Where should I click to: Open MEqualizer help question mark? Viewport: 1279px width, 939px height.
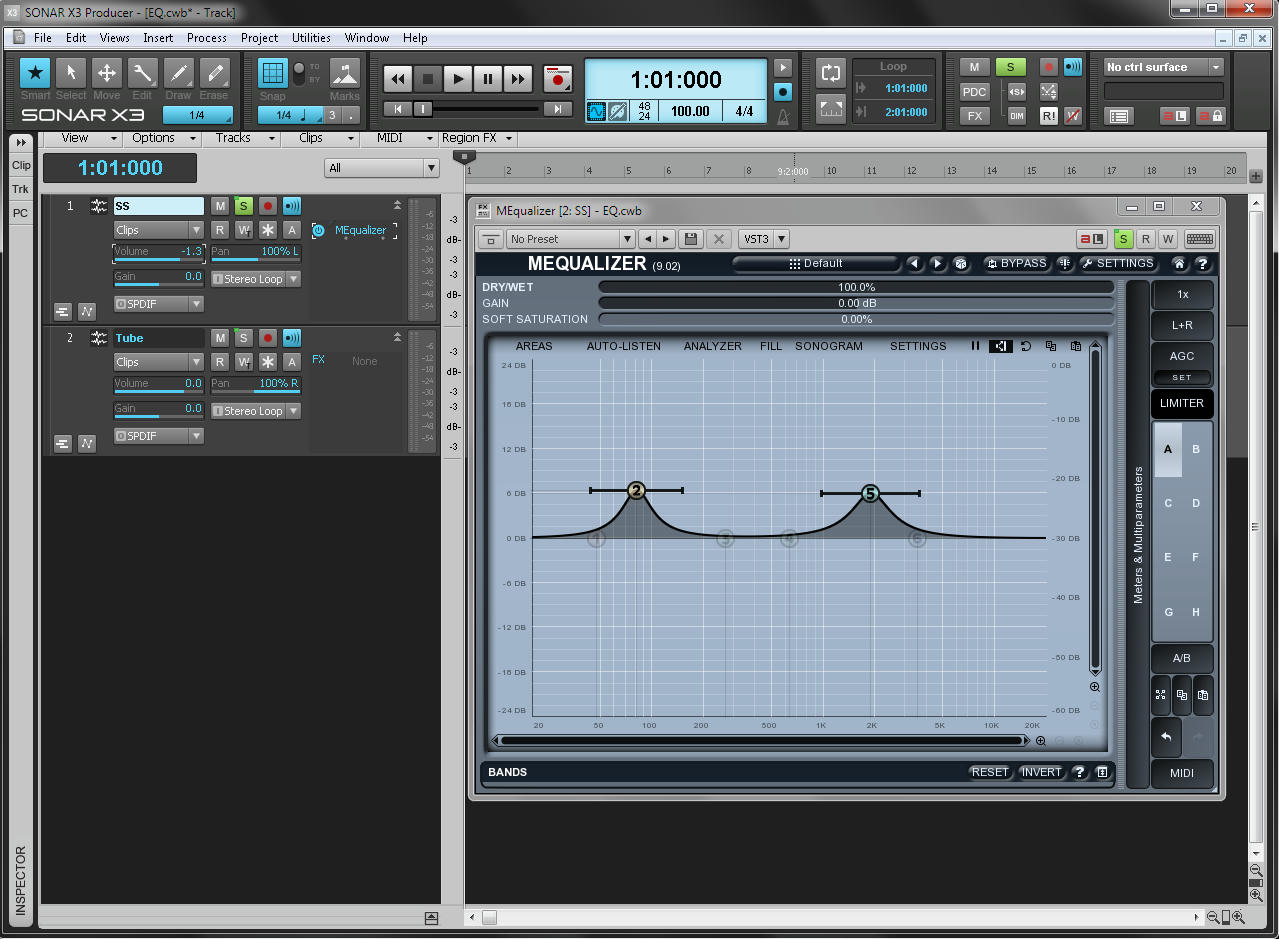pyautogui.click(x=1203, y=264)
